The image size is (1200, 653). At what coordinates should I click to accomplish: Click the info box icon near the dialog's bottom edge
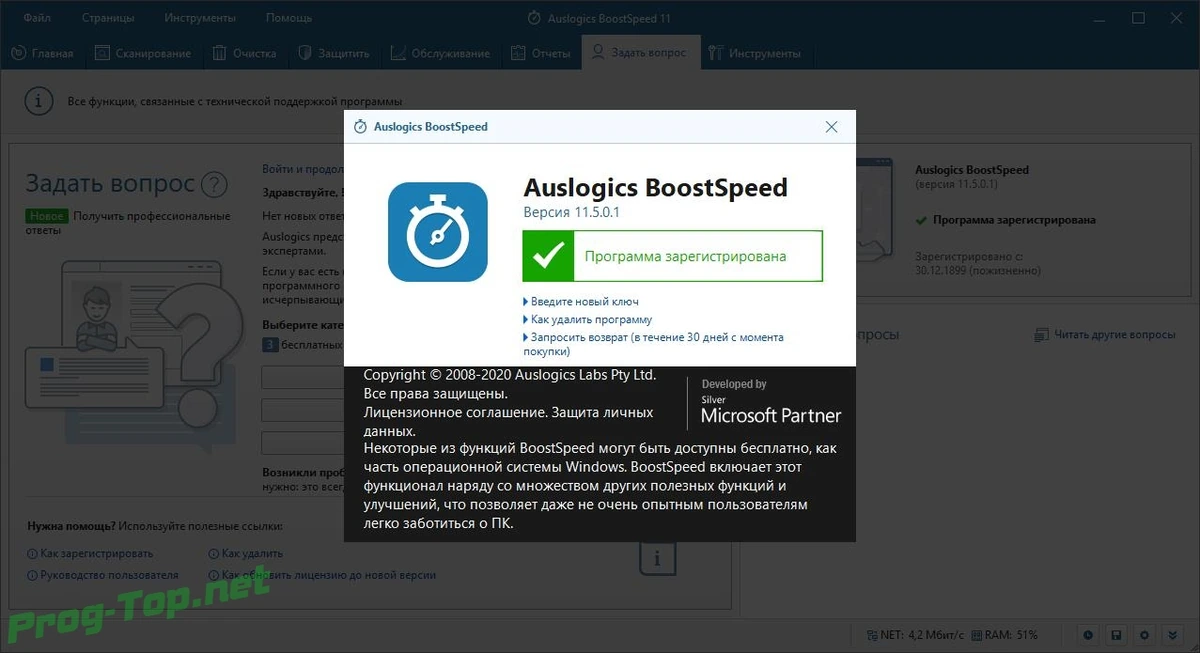tap(657, 557)
